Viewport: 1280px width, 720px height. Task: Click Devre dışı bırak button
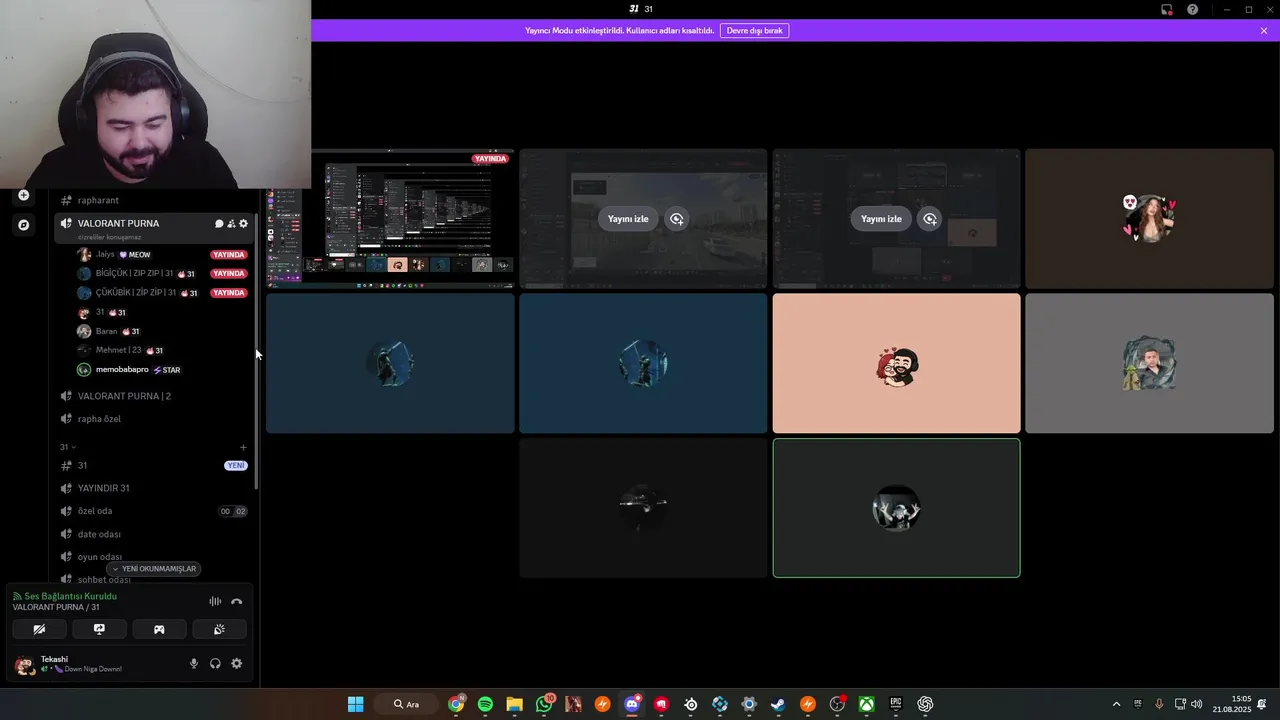[x=754, y=31]
